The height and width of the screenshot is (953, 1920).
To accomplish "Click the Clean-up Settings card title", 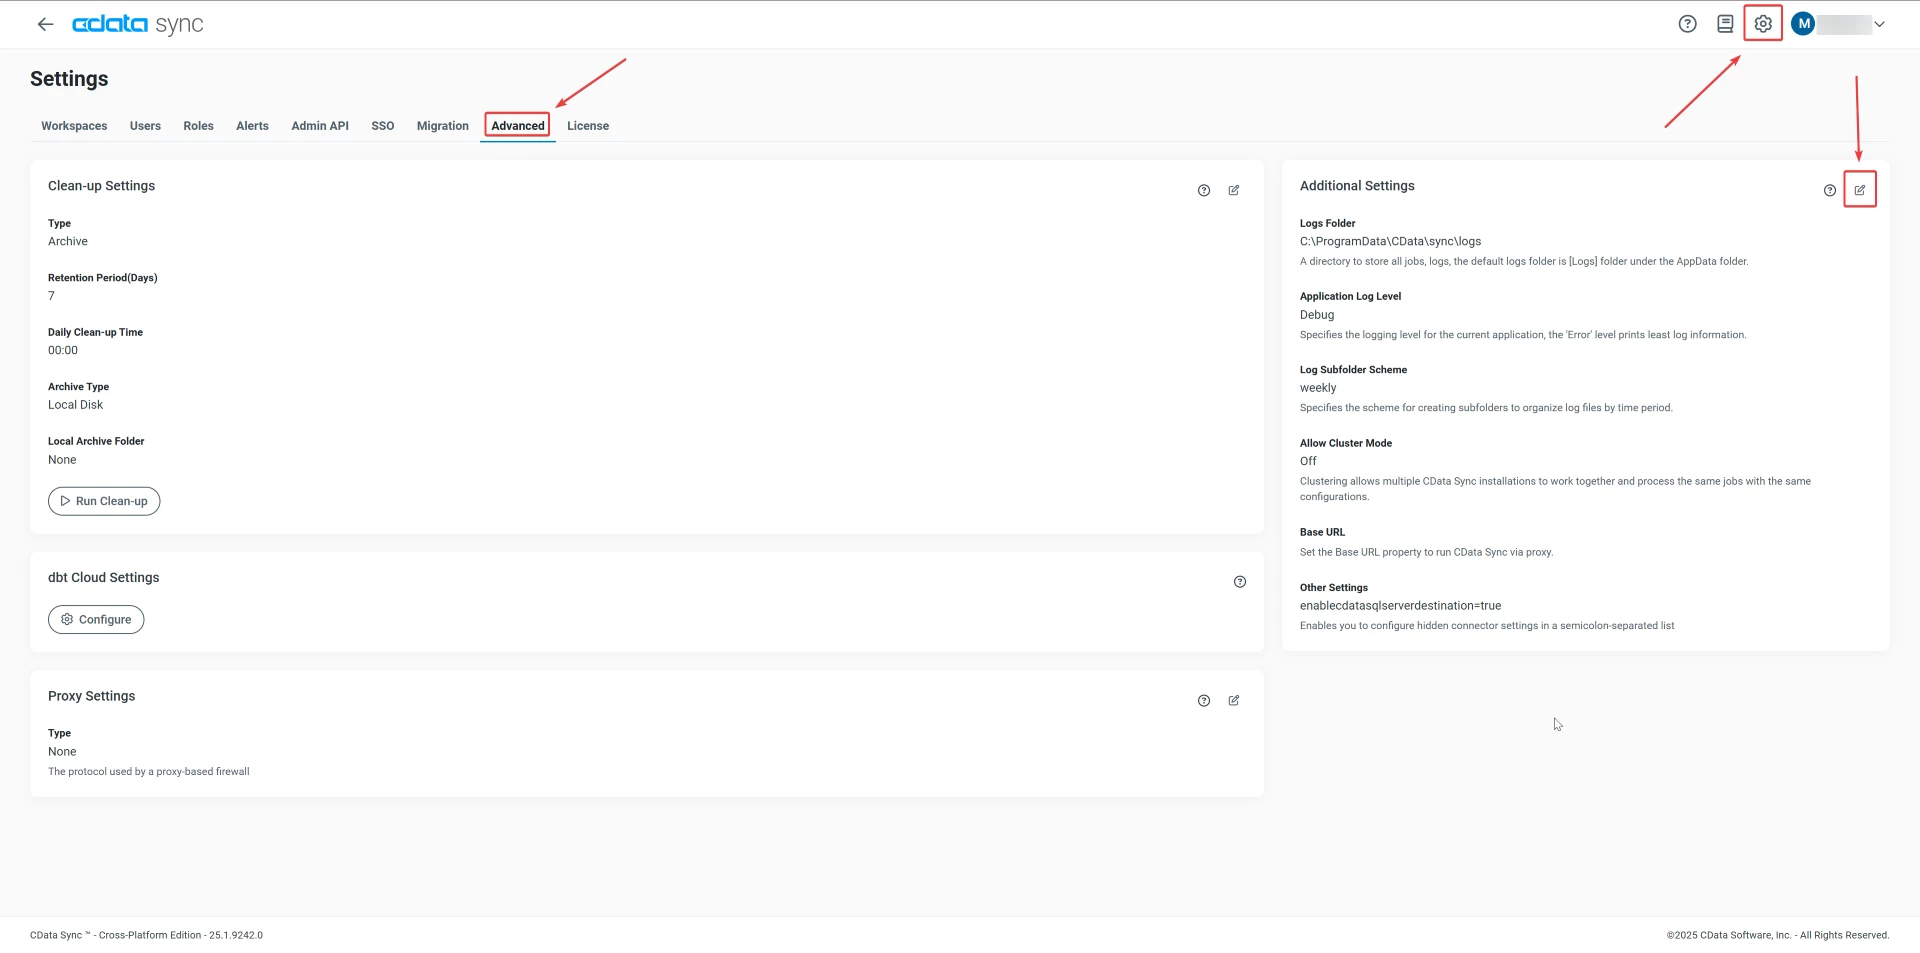I will pos(102,186).
